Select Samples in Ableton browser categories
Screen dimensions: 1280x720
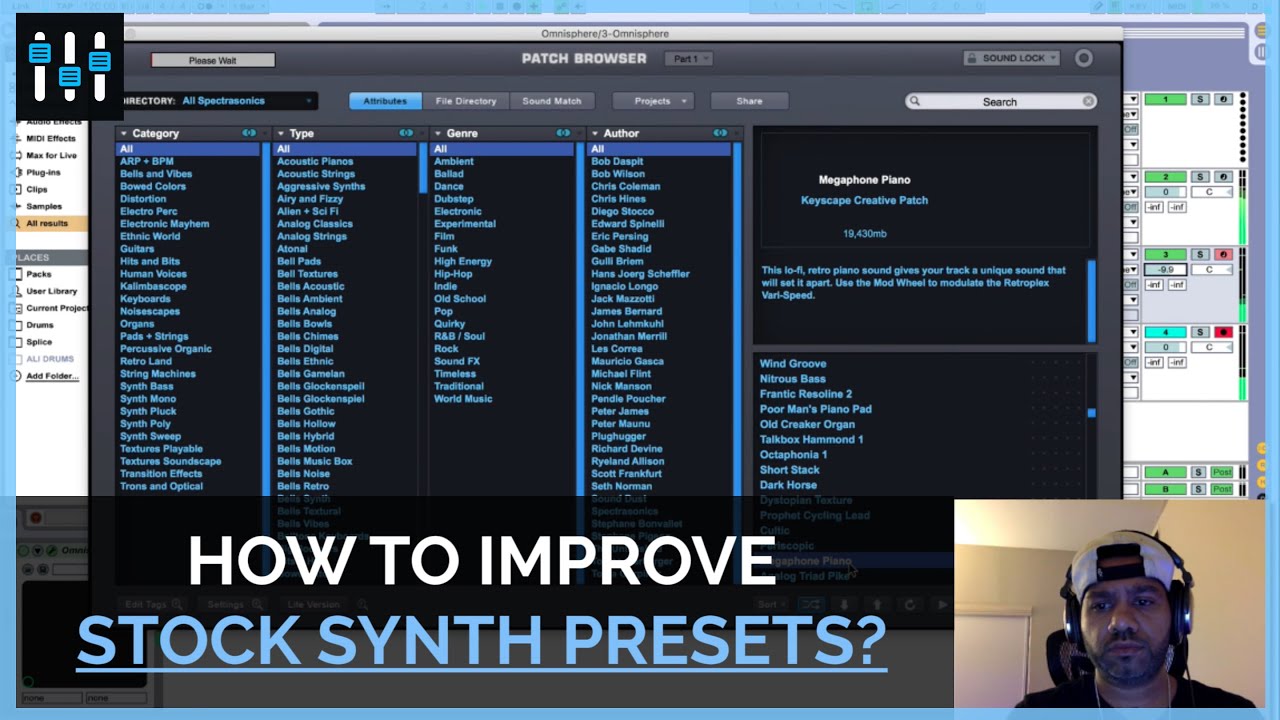click(x=43, y=206)
